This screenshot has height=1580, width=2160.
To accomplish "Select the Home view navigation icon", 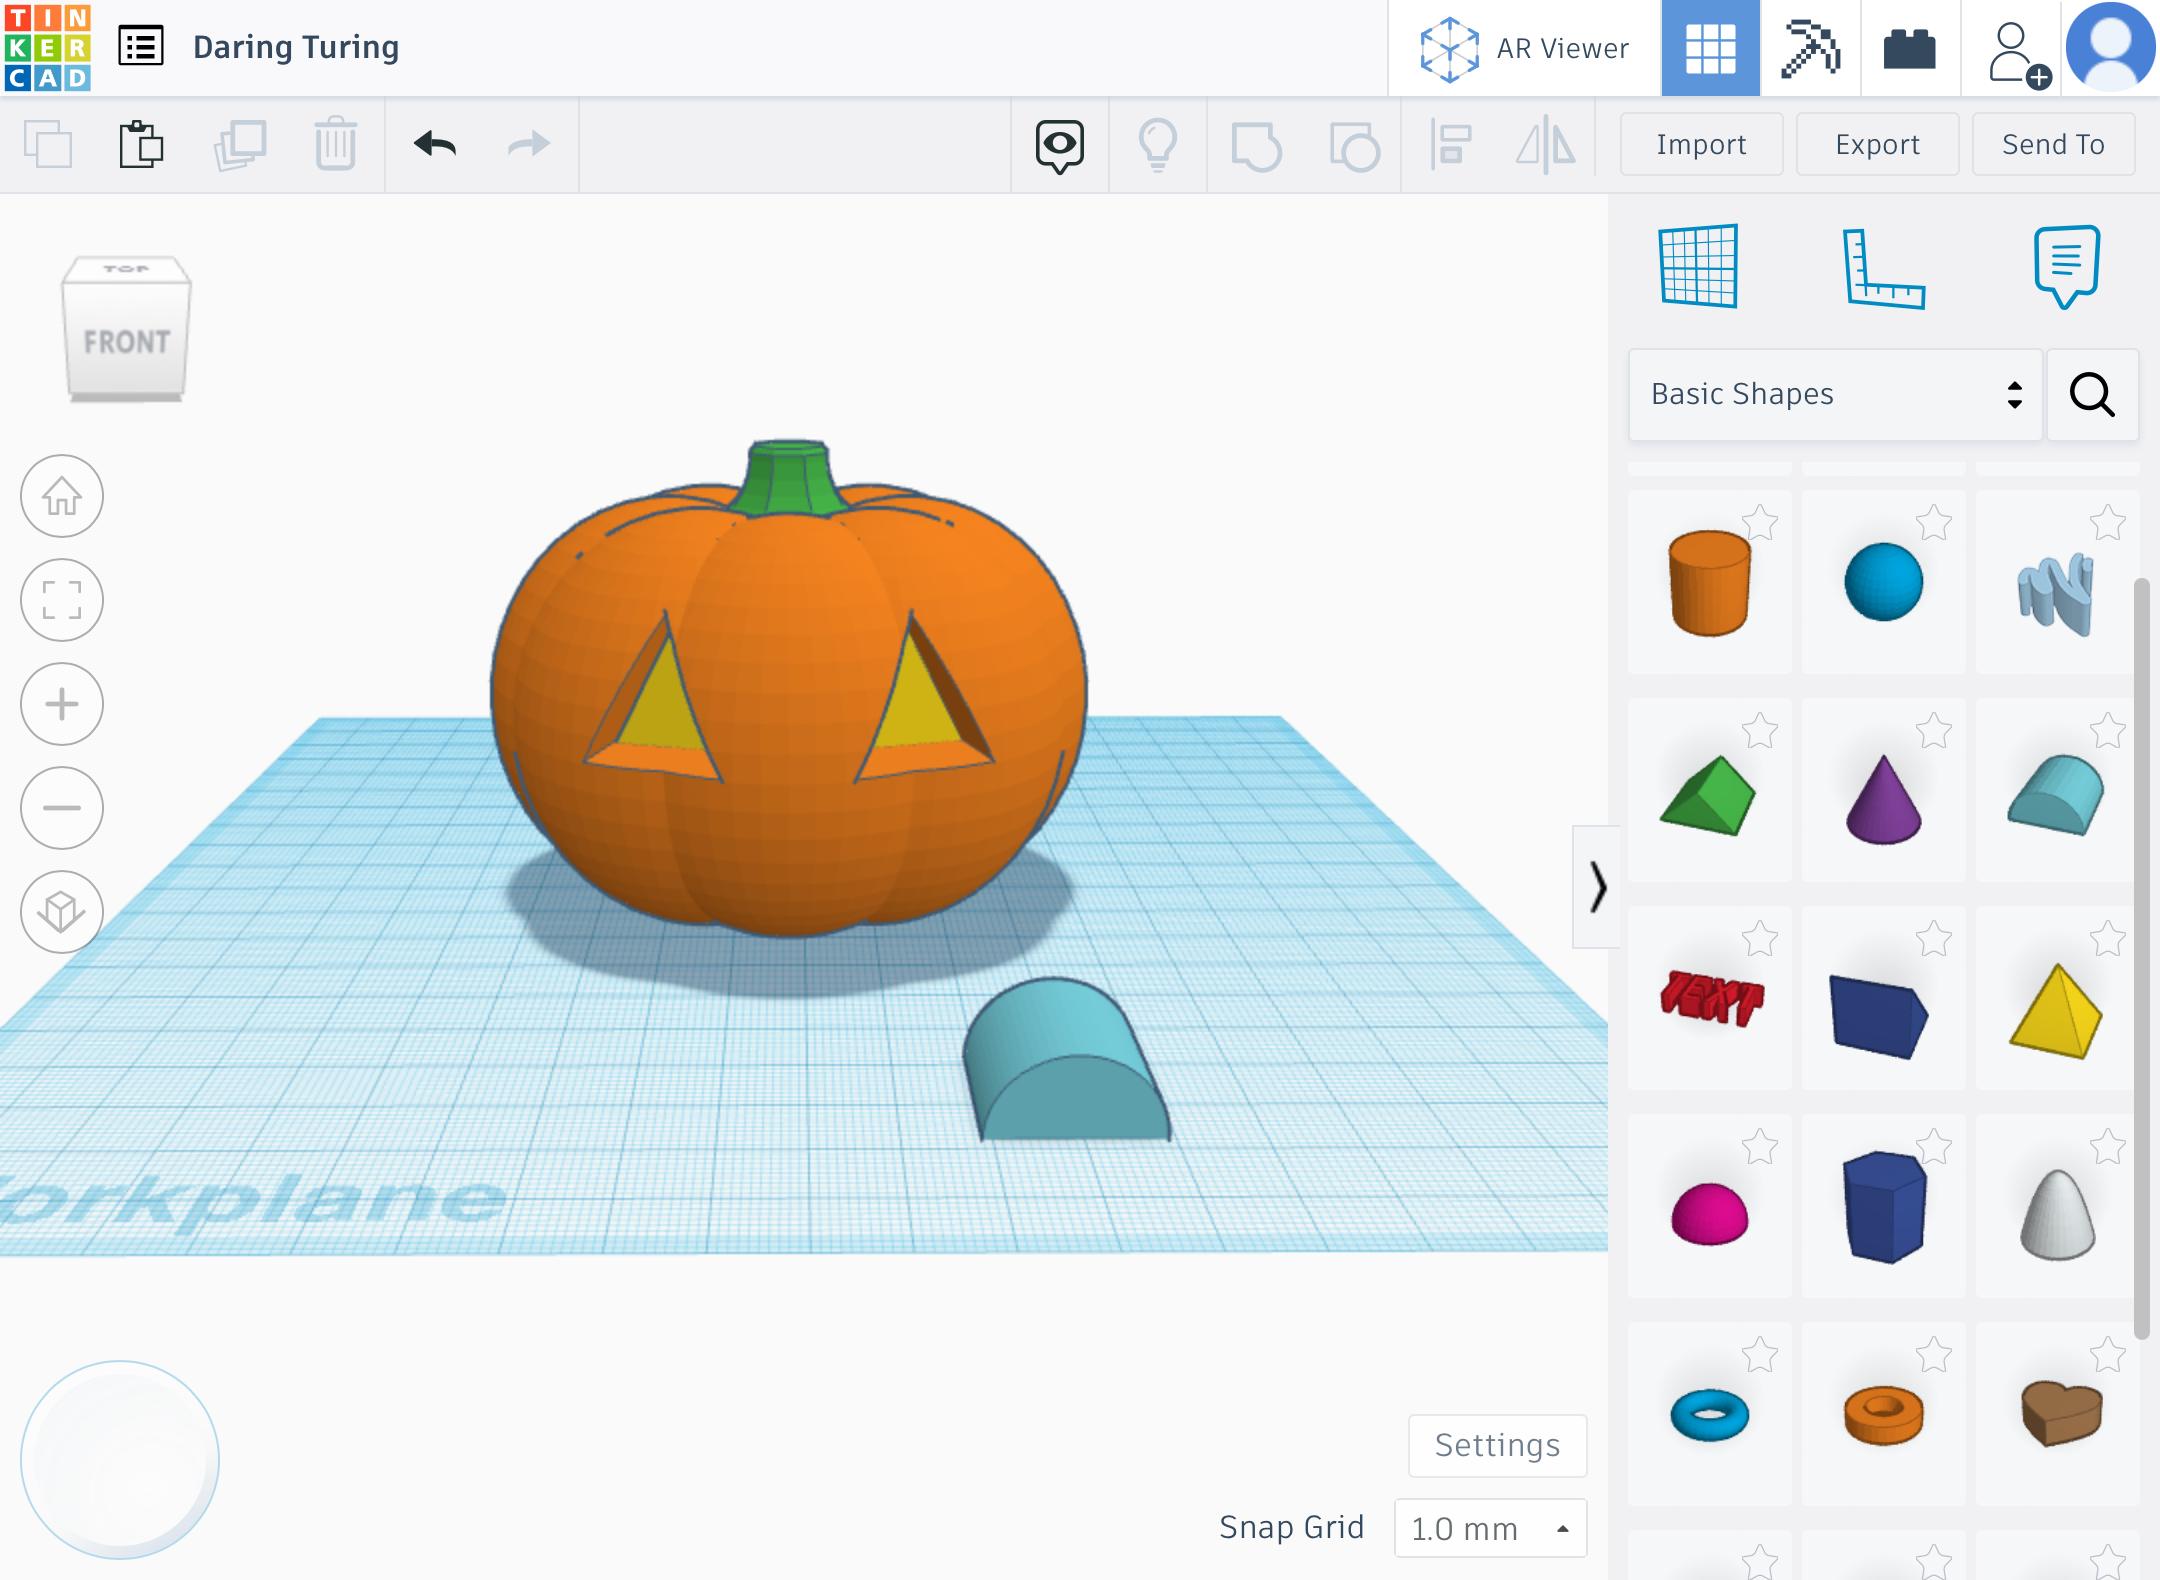I will (x=62, y=496).
